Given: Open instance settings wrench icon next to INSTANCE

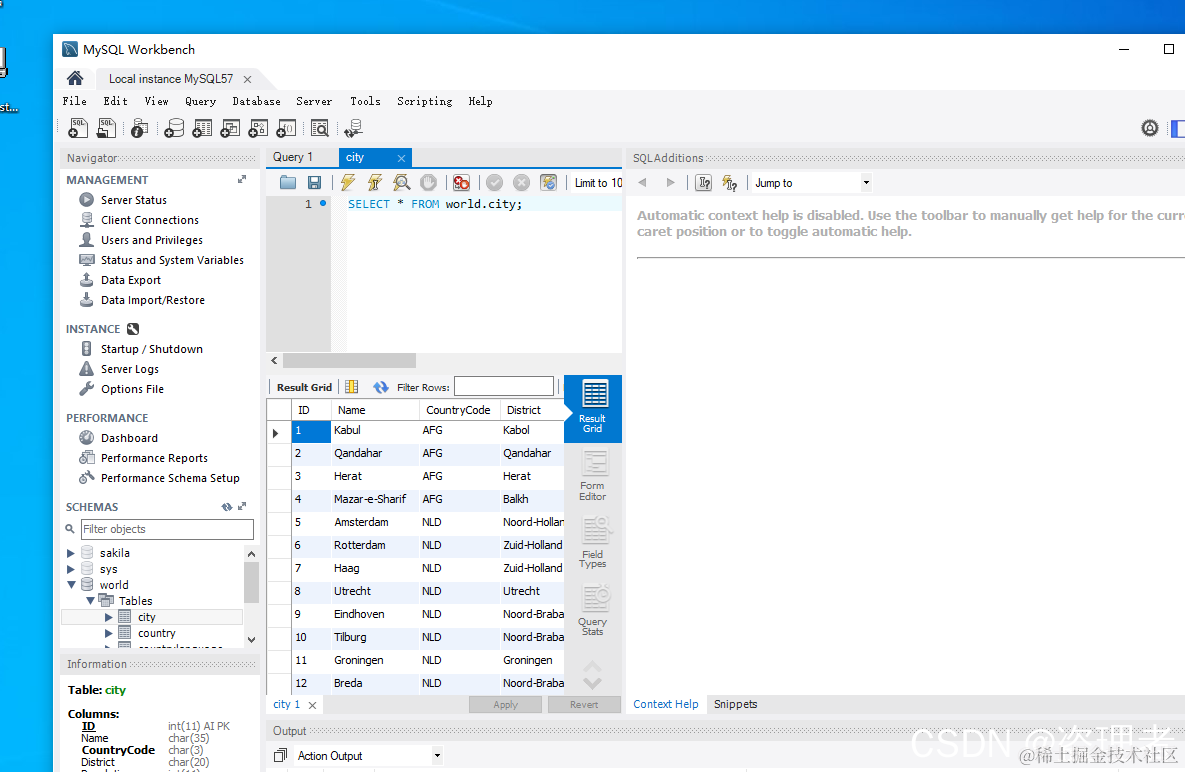Looking at the screenshot, I should pyautogui.click(x=133, y=329).
